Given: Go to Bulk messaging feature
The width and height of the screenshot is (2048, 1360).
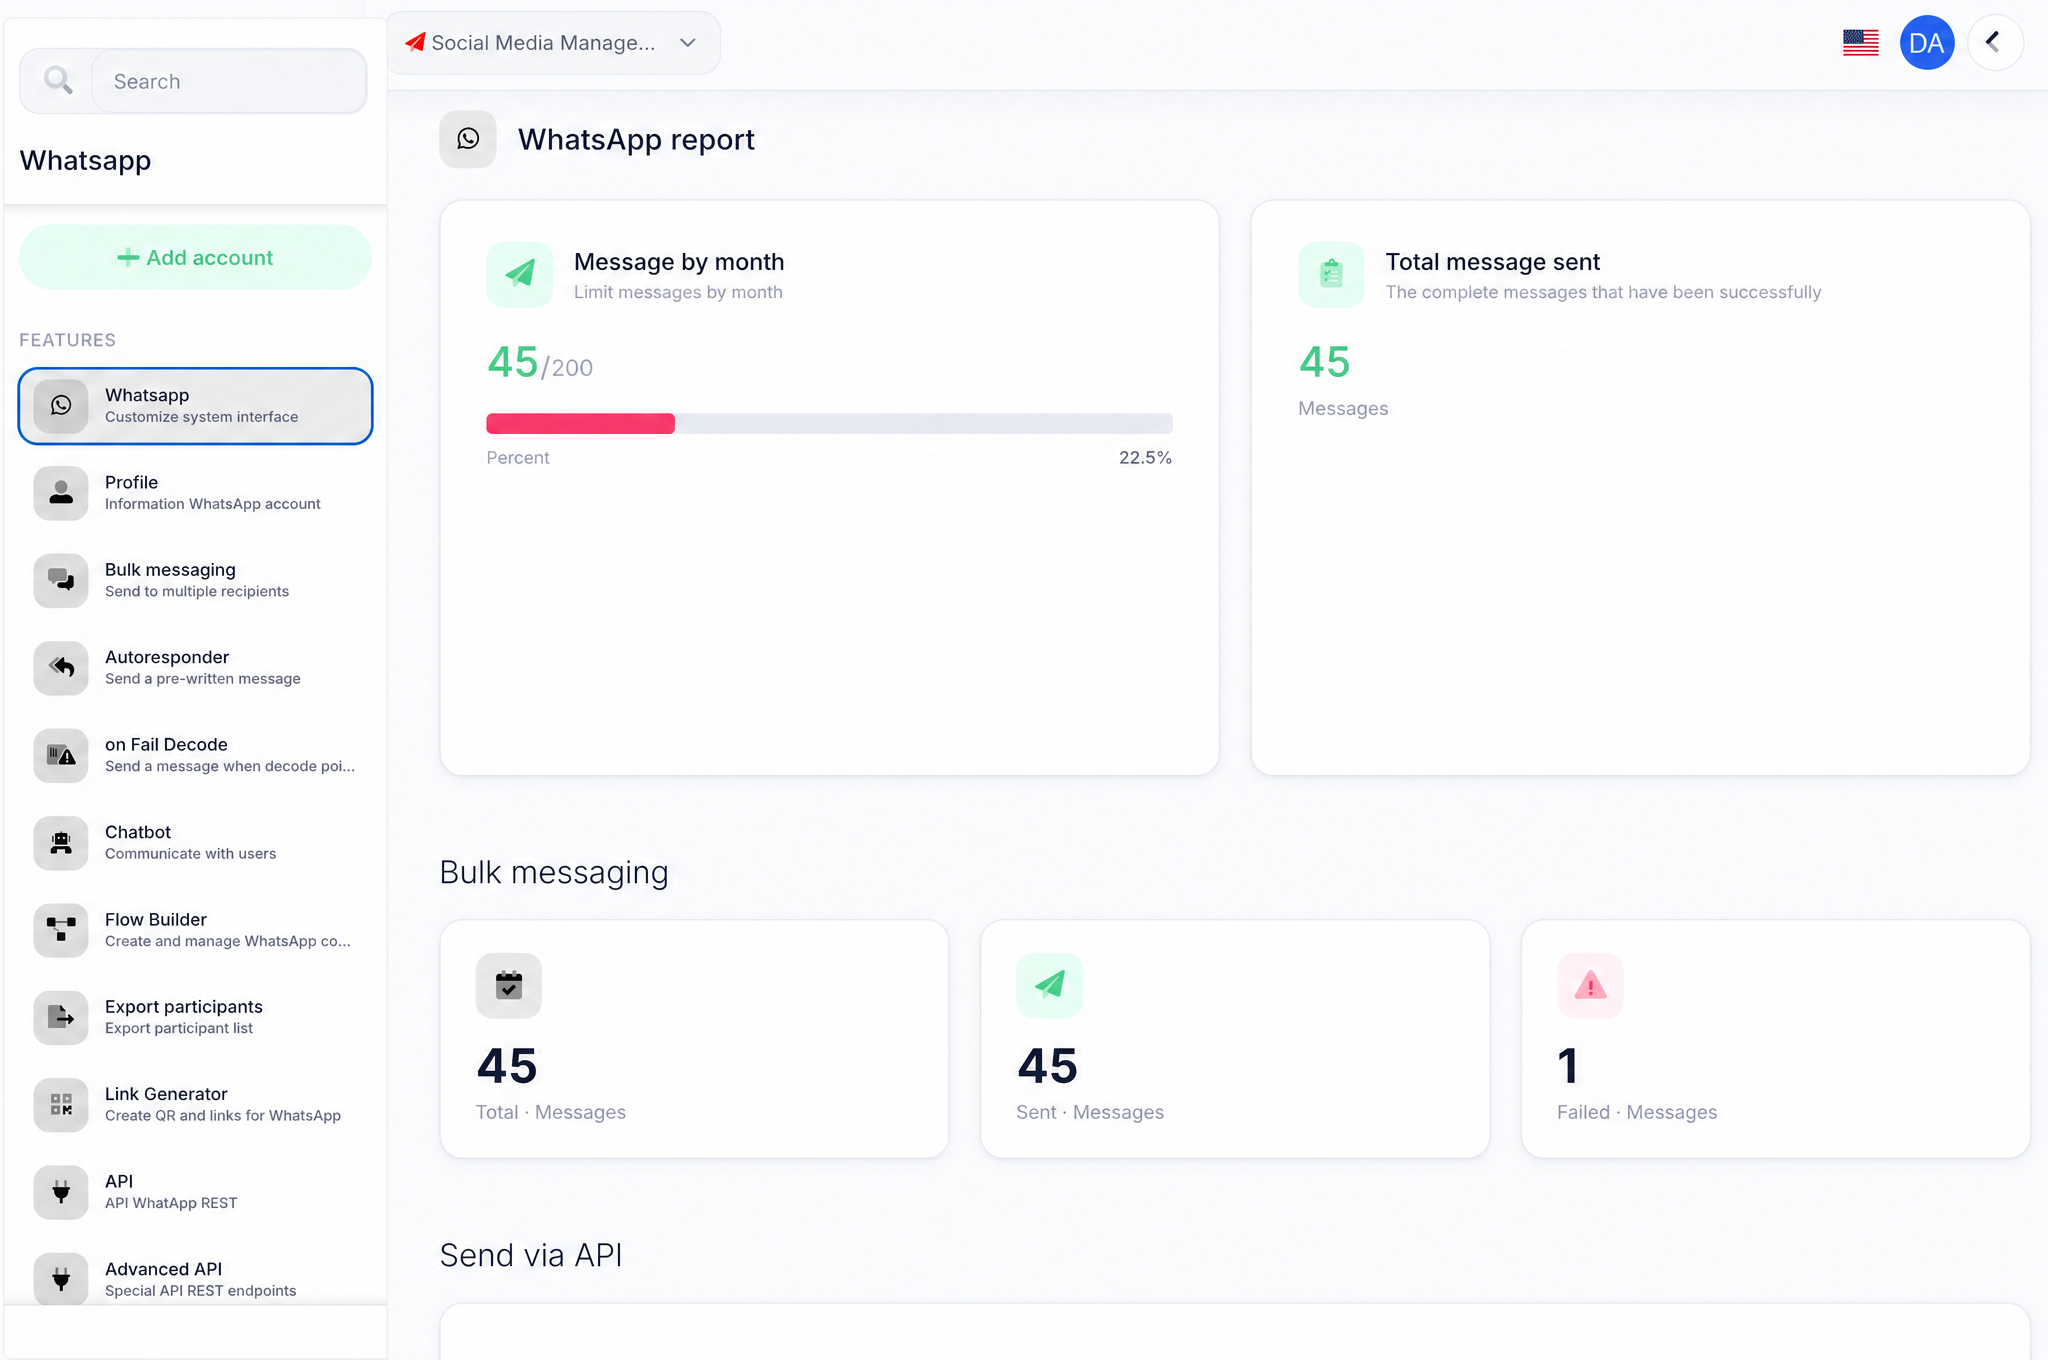Looking at the screenshot, I should click(x=196, y=580).
